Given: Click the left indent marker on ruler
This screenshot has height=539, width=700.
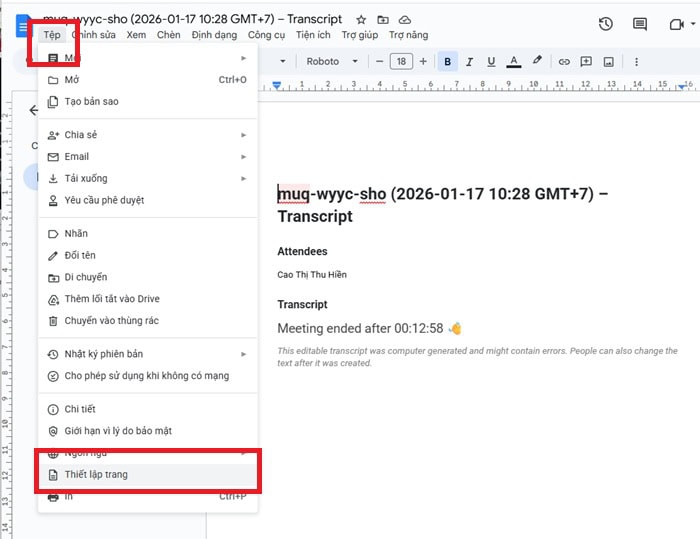Looking at the screenshot, I should point(277,85).
